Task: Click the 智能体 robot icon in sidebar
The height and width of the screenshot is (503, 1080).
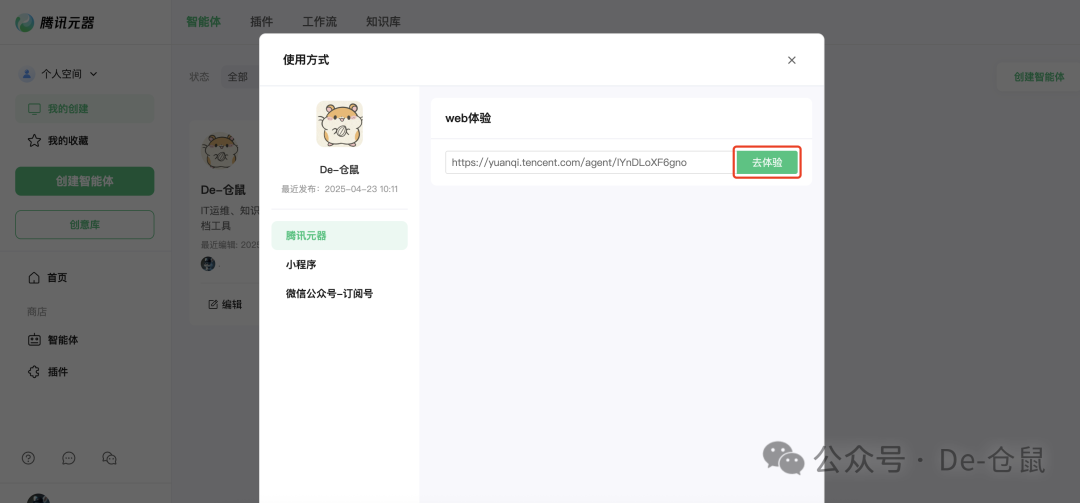Action: [x=34, y=340]
